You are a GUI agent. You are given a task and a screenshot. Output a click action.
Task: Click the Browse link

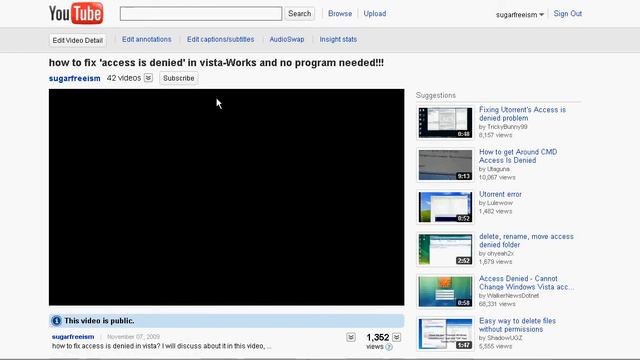[340, 13]
